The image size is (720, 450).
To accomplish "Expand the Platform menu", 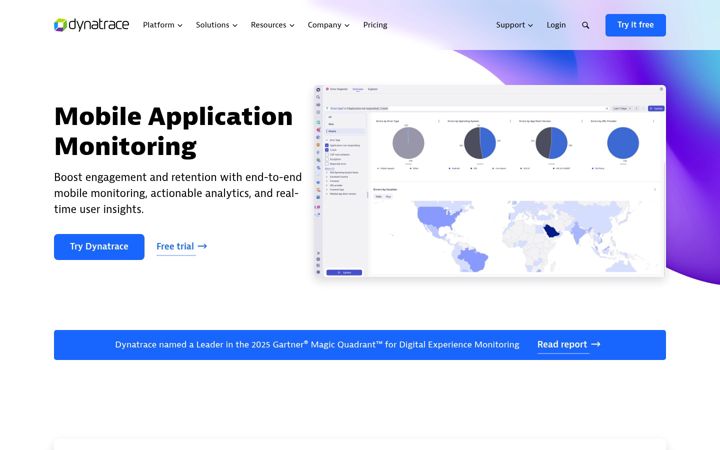I will 163,25.
